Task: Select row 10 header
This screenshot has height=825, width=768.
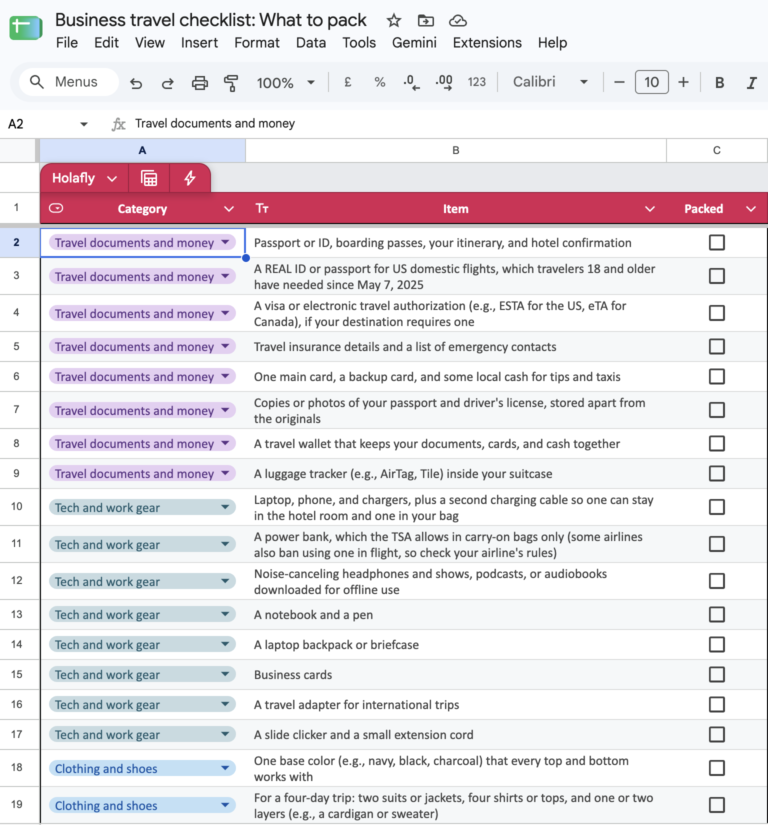Action: click(17, 507)
